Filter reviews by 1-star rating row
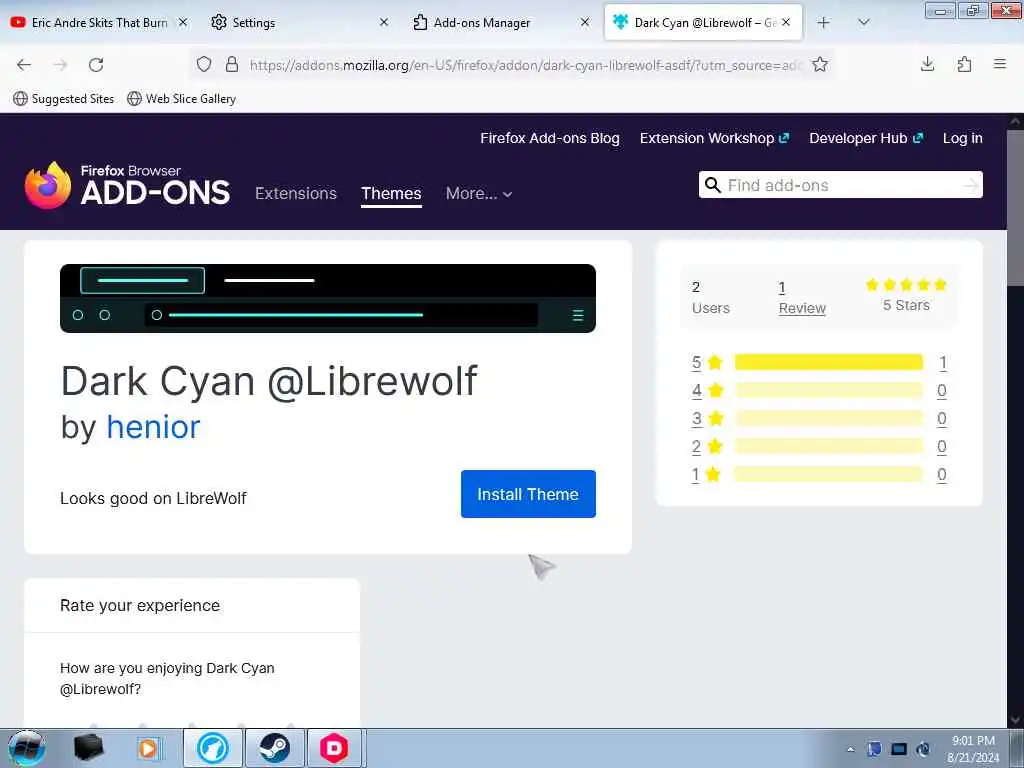Viewport: 1024px width, 768px height. tap(819, 475)
